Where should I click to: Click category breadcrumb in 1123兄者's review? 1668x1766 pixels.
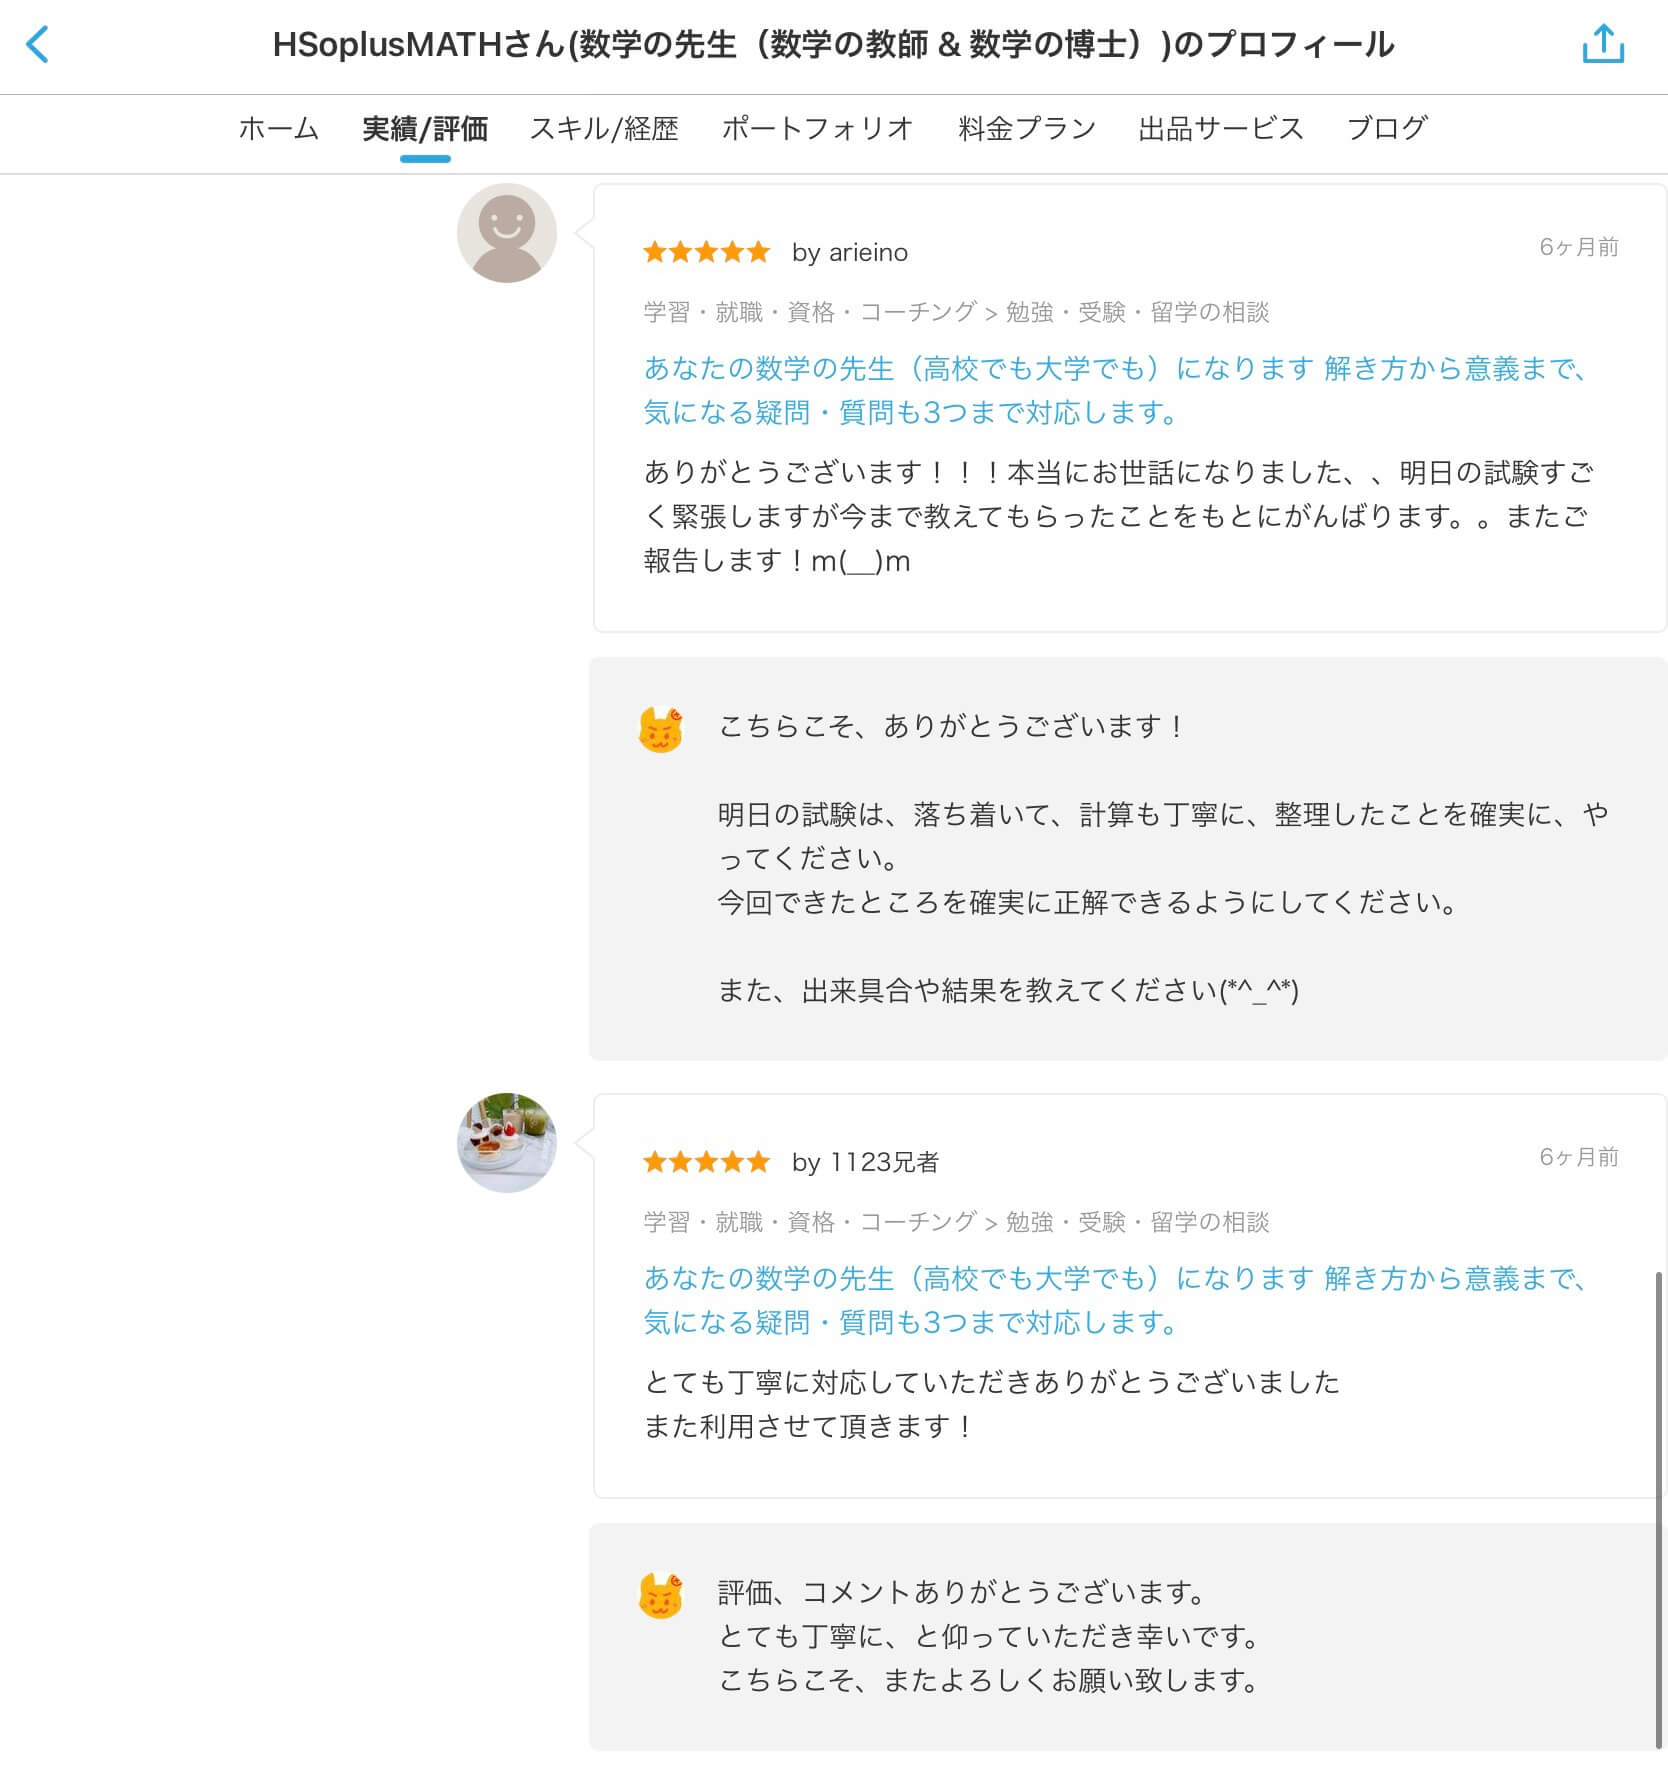956,1222
